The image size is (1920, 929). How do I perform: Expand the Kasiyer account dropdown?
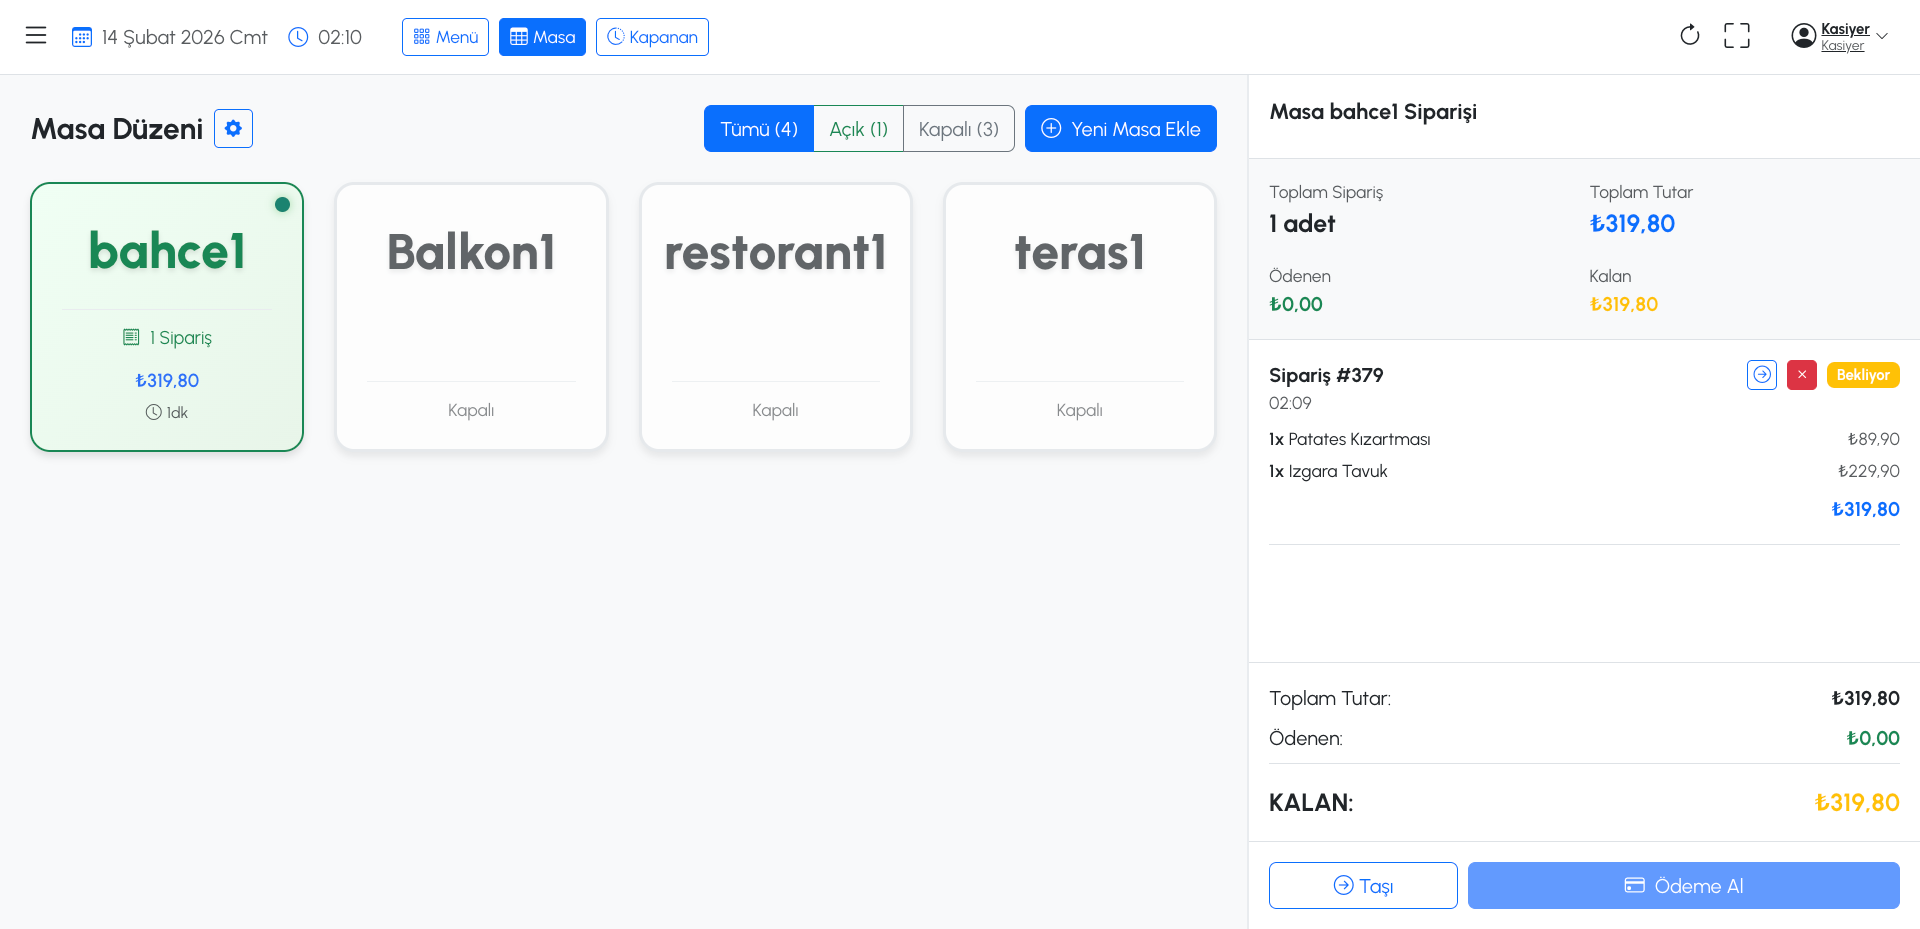[1882, 36]
